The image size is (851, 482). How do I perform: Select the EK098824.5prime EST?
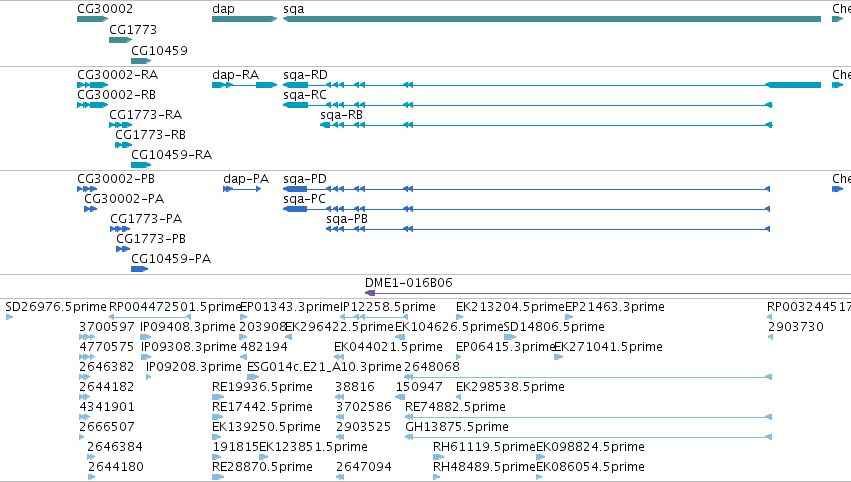(x=541, y=458)
